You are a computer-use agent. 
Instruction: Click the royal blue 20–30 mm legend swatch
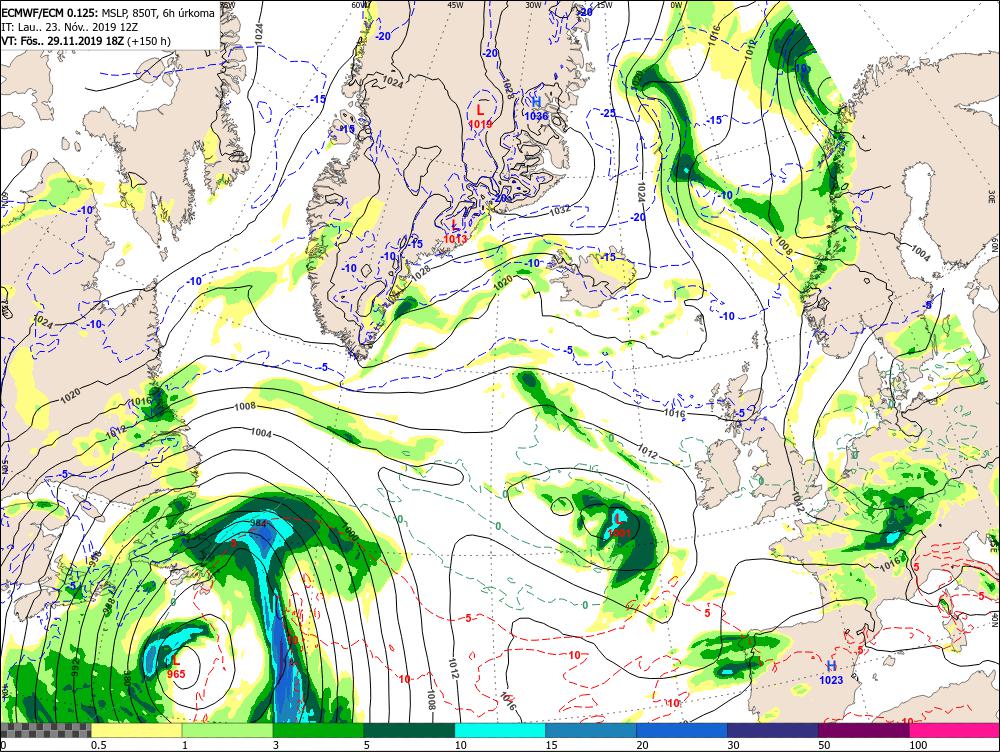pyautogui.click(x=682, y=730)
